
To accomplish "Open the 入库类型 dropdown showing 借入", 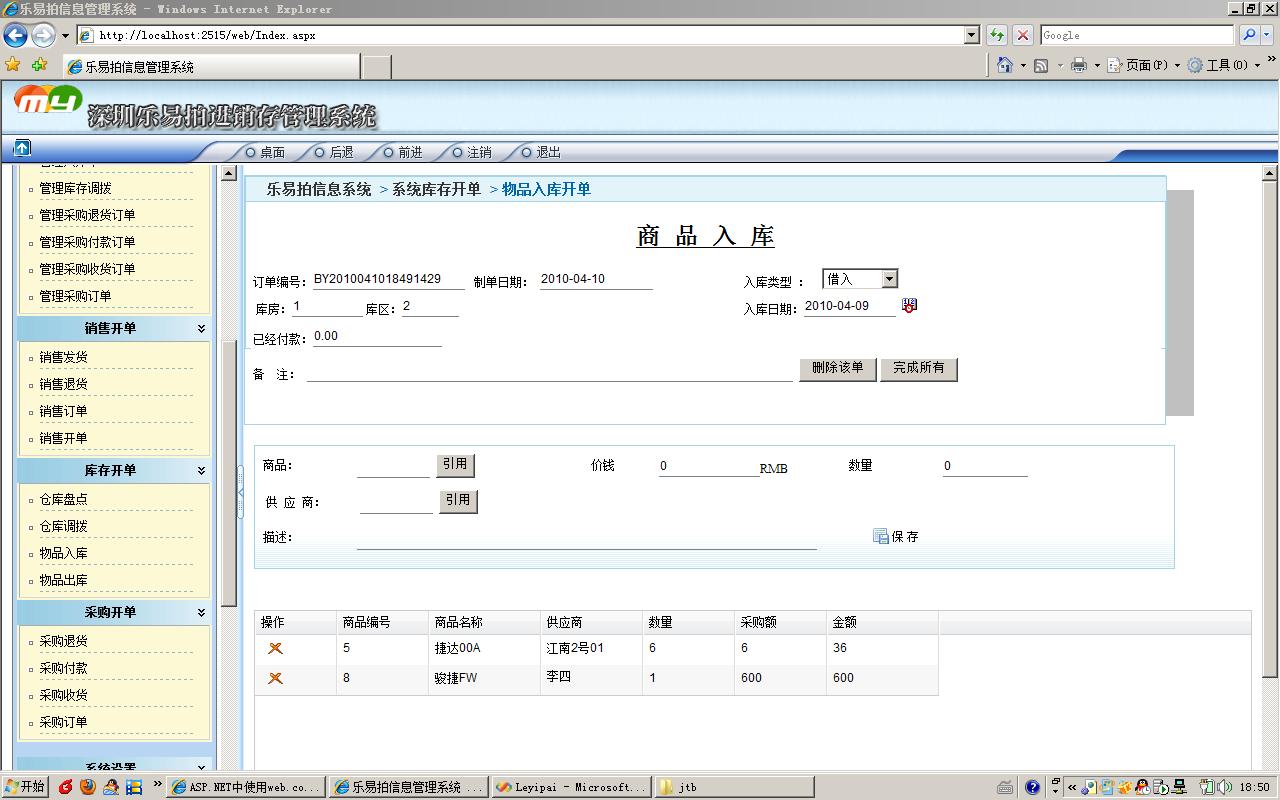I will coord(887,278).
